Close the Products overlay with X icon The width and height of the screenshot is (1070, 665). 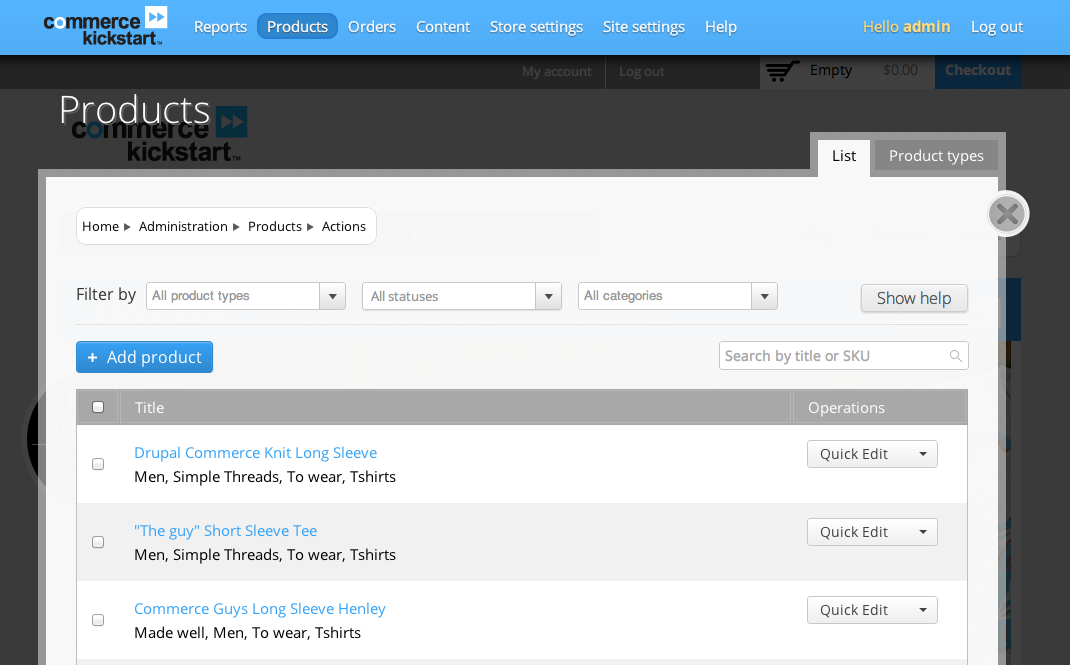coord(1007,214)
